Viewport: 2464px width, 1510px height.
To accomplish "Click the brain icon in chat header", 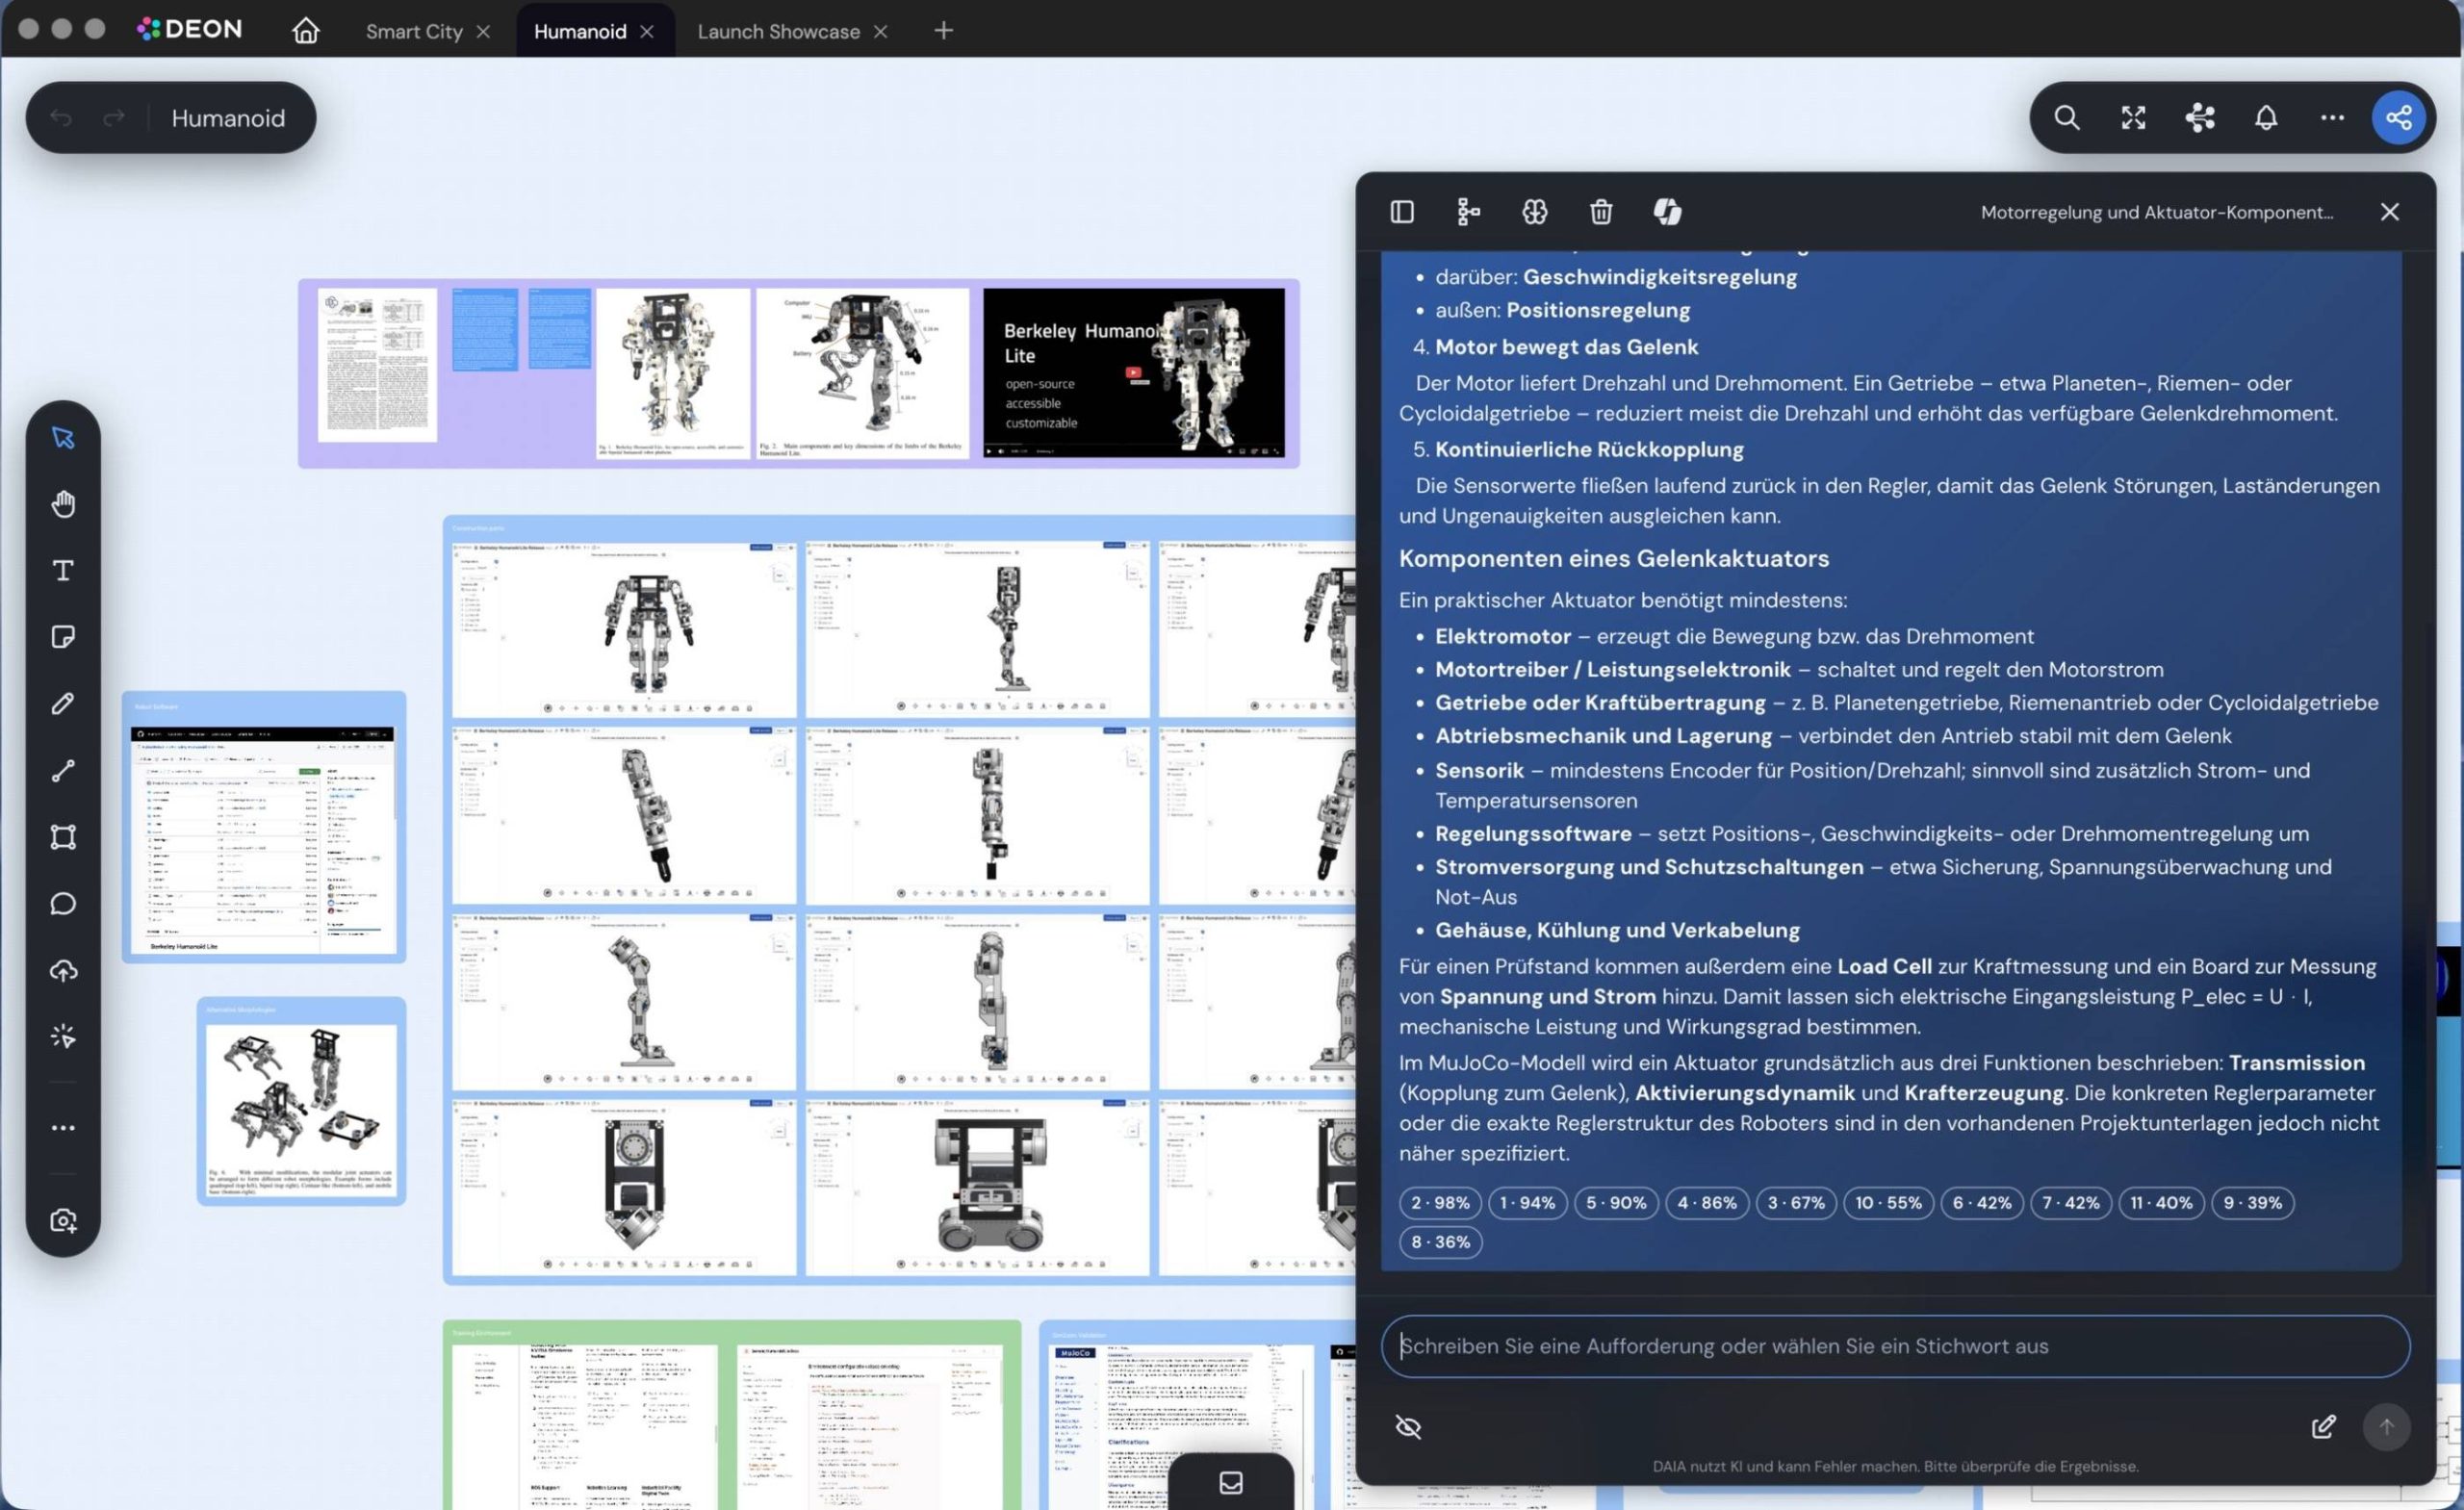I will [x=1535, y=212].
